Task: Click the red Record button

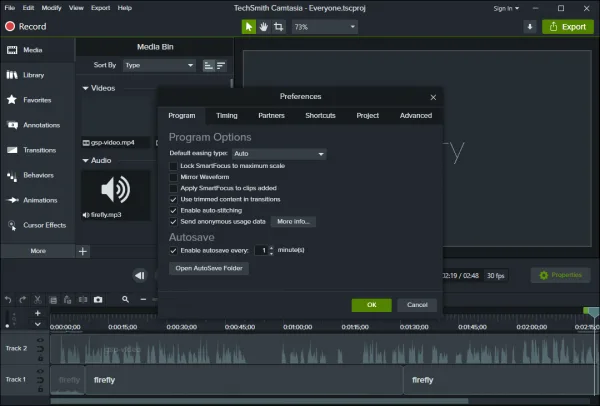Action: coord(26,26)
